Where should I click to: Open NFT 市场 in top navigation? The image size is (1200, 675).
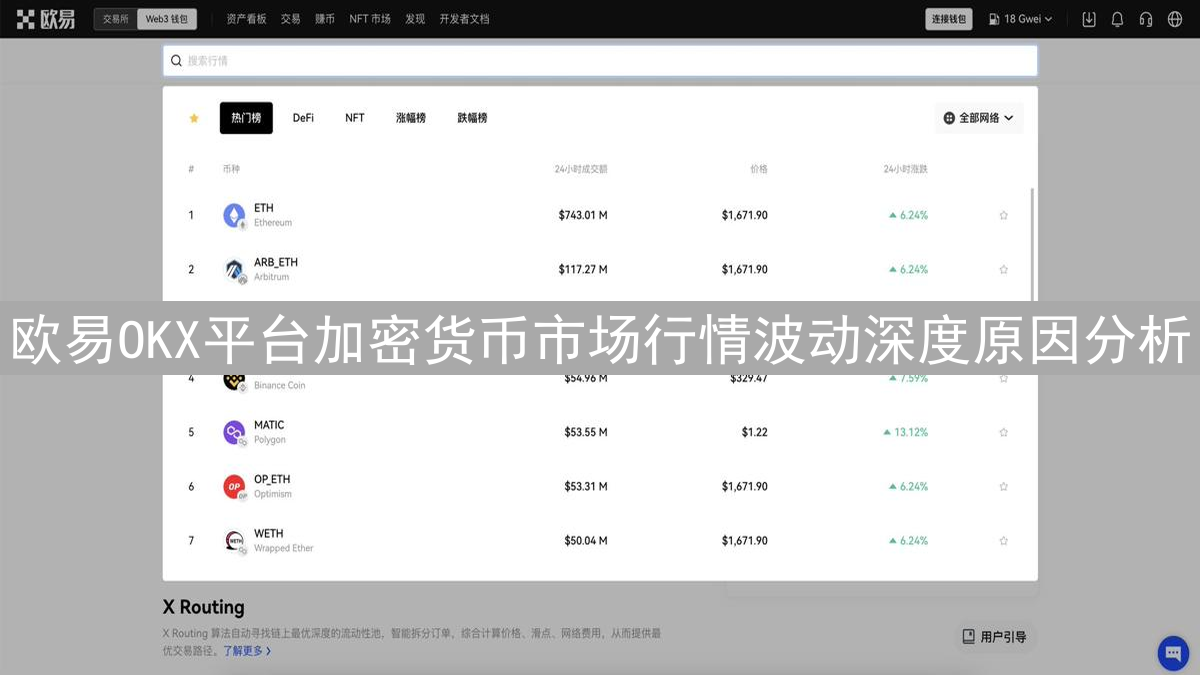(370, 19)
